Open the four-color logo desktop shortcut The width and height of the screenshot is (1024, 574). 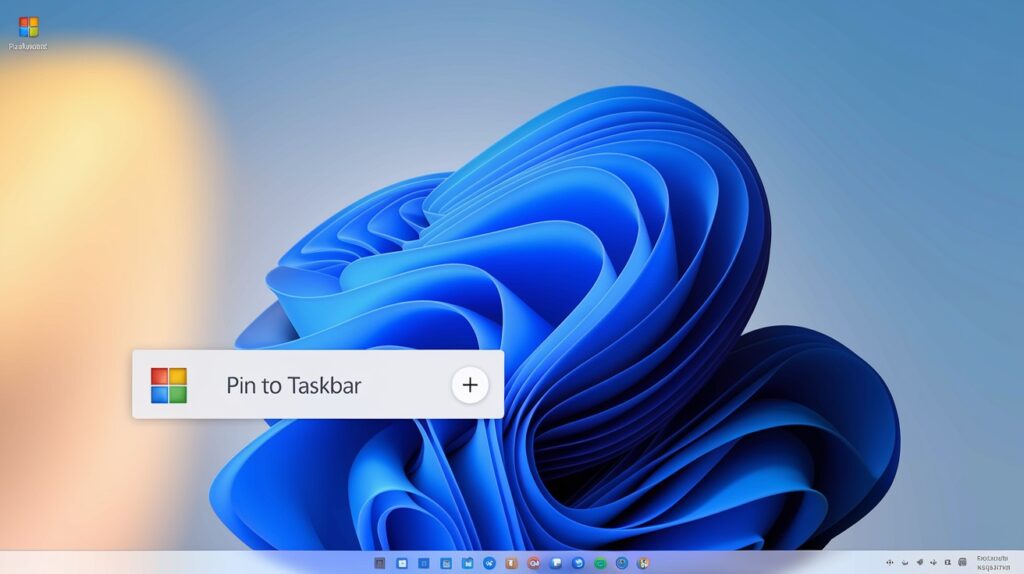point(28,27)
